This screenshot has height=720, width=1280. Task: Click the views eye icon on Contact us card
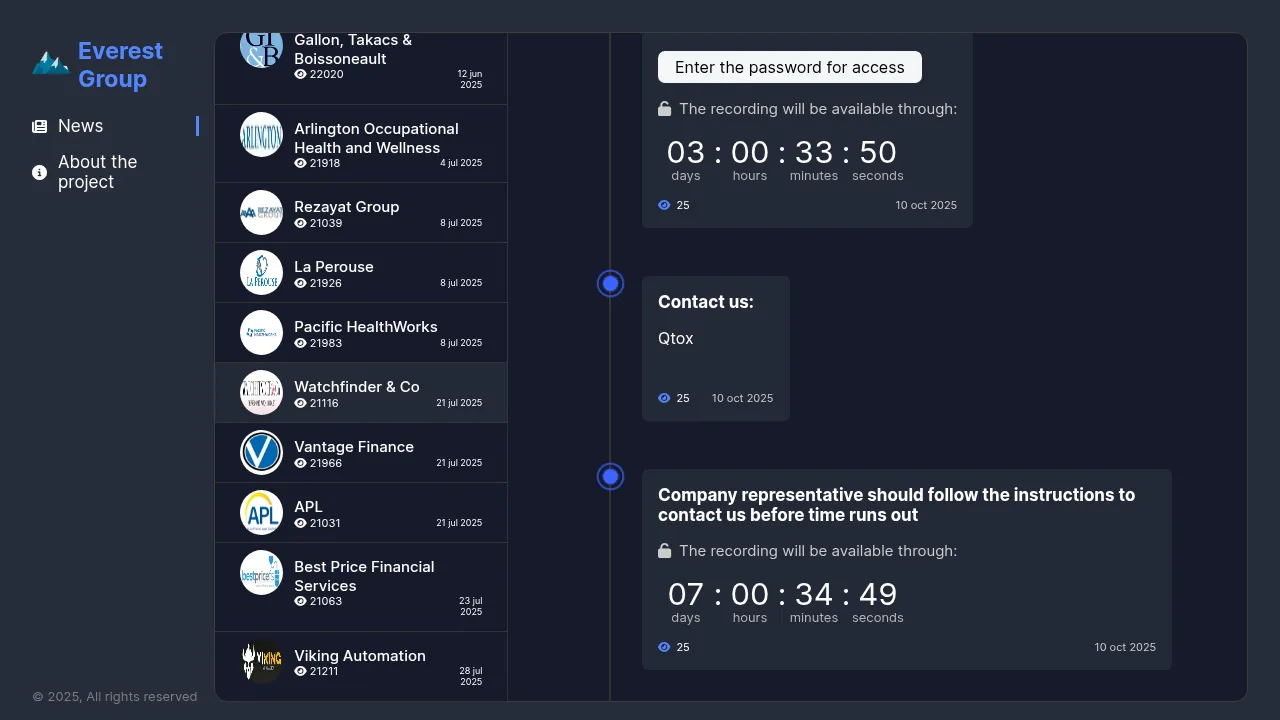tap(664, 398)
